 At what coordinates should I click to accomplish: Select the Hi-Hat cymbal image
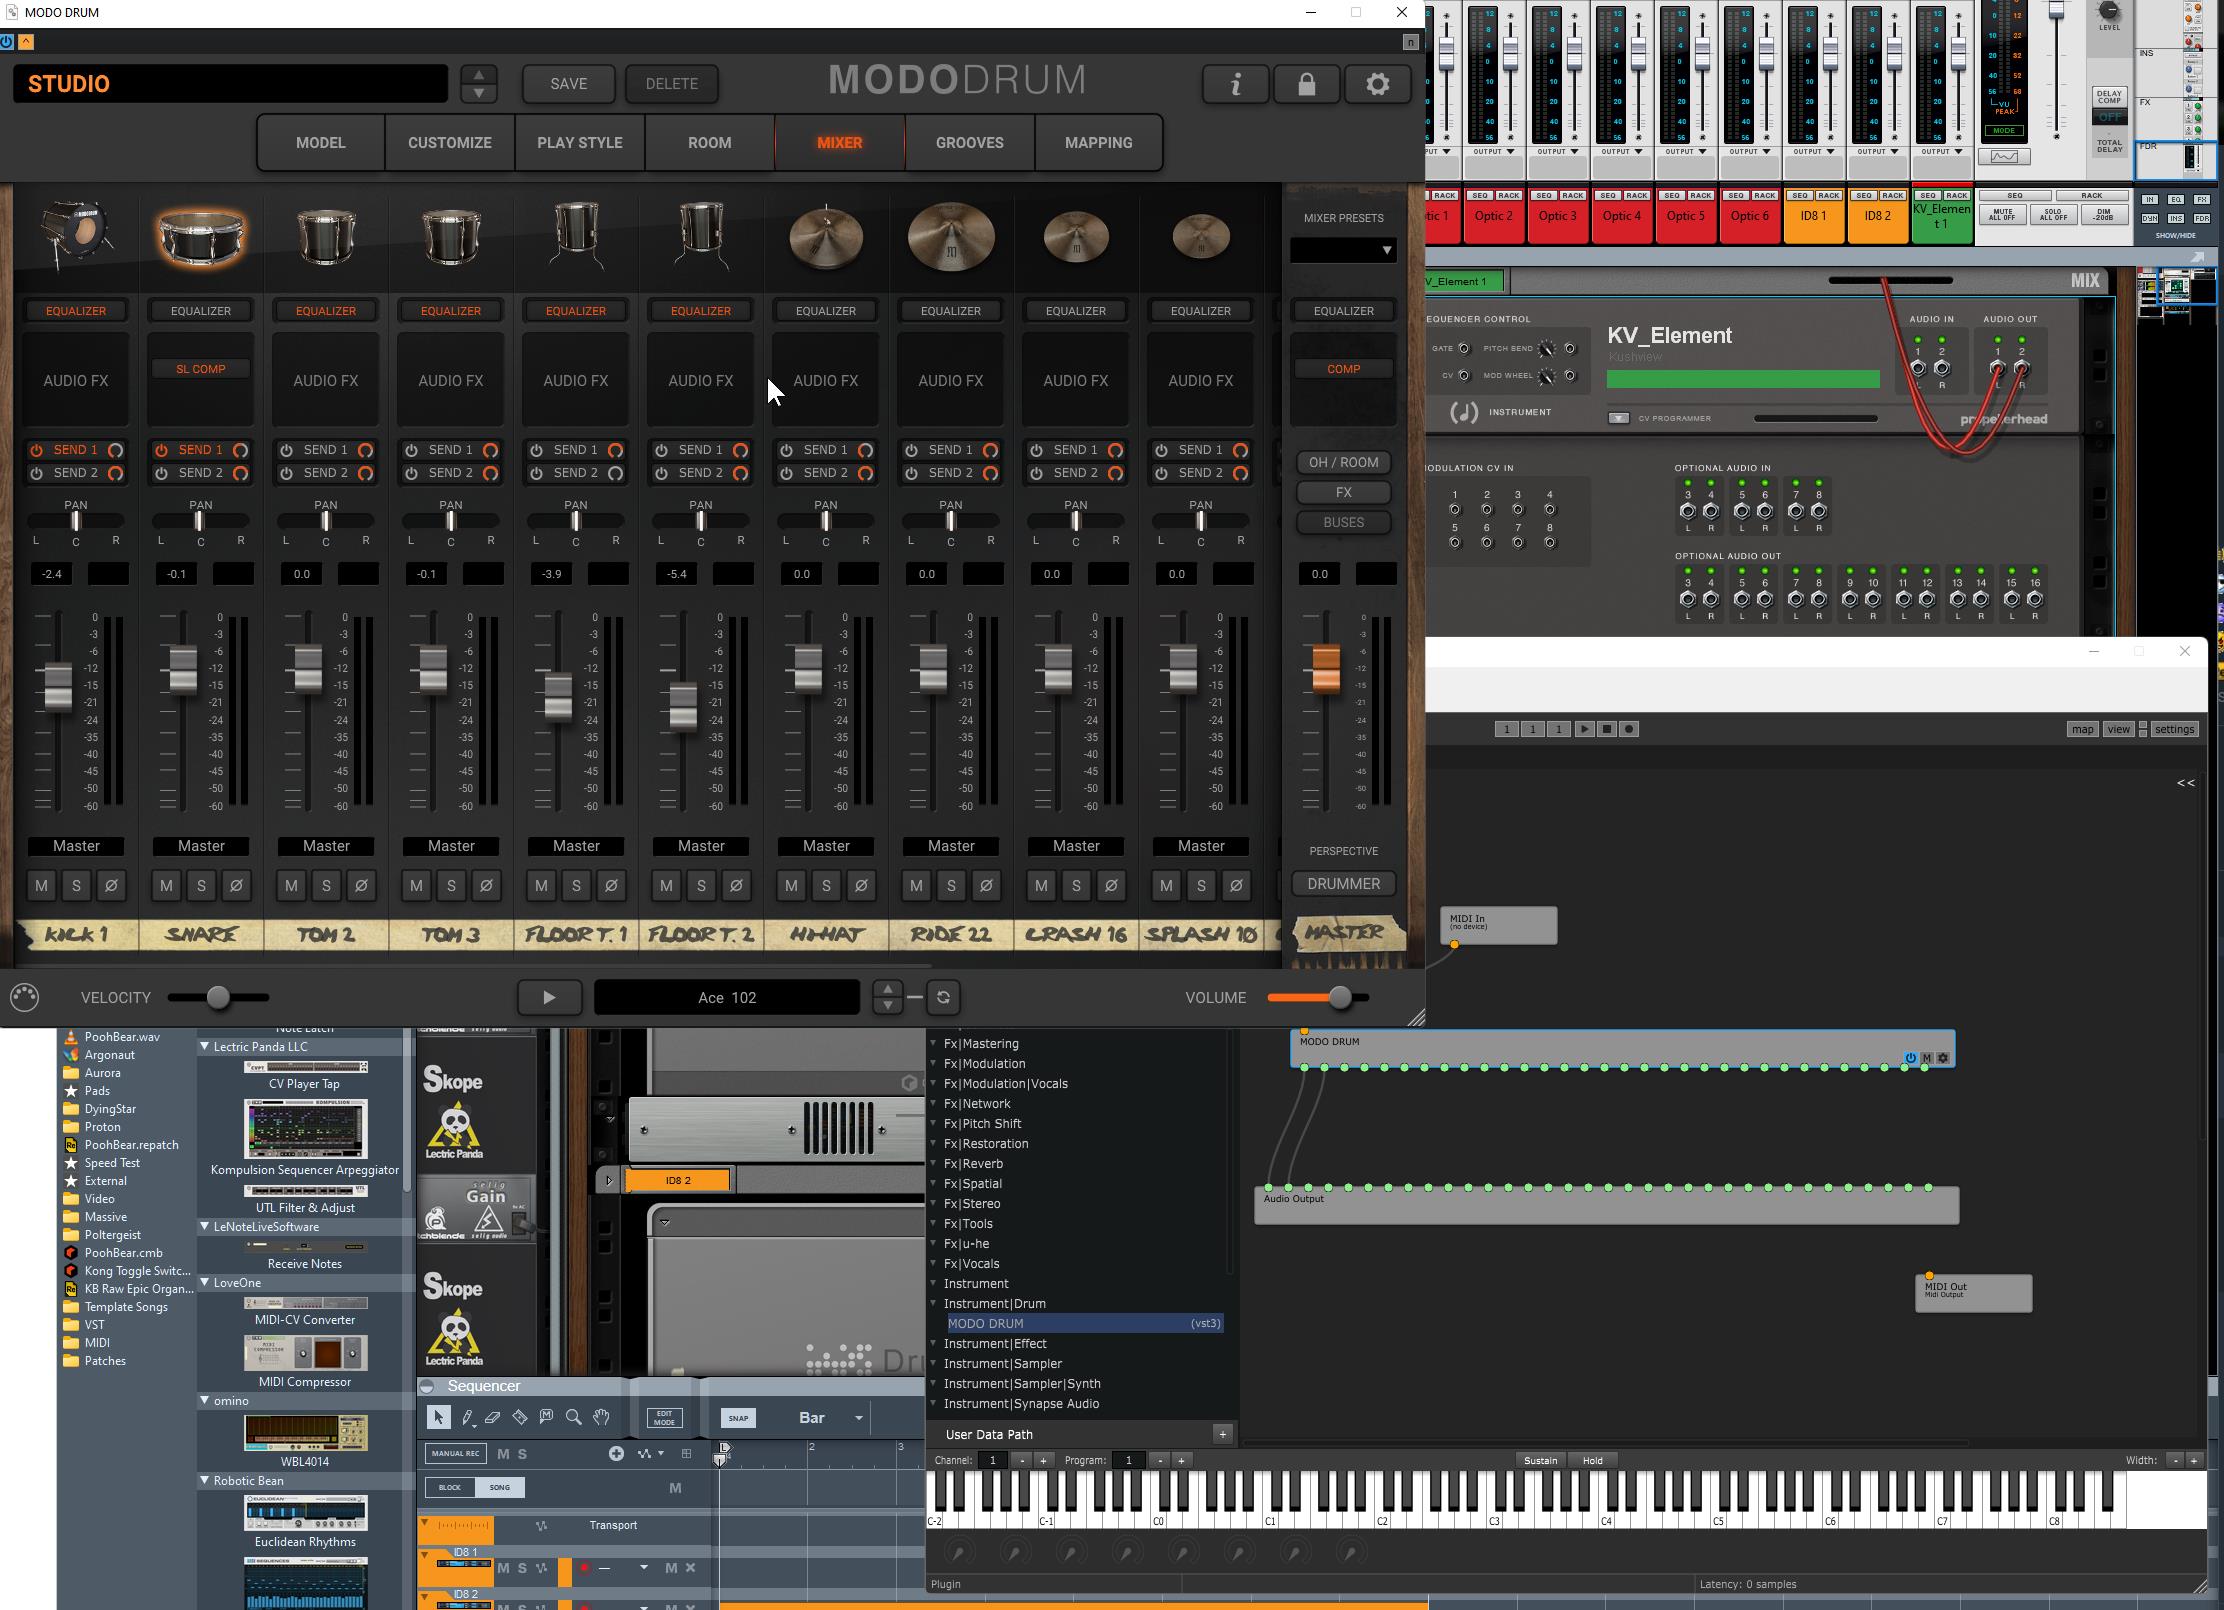(826, 238)
